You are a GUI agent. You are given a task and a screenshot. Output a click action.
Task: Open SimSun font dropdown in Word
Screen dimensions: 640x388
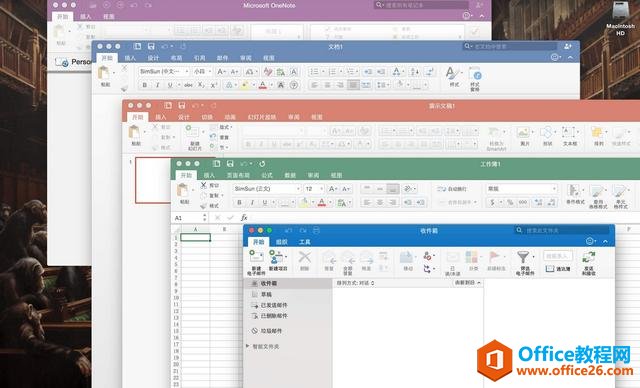click(x=187, y=71)
